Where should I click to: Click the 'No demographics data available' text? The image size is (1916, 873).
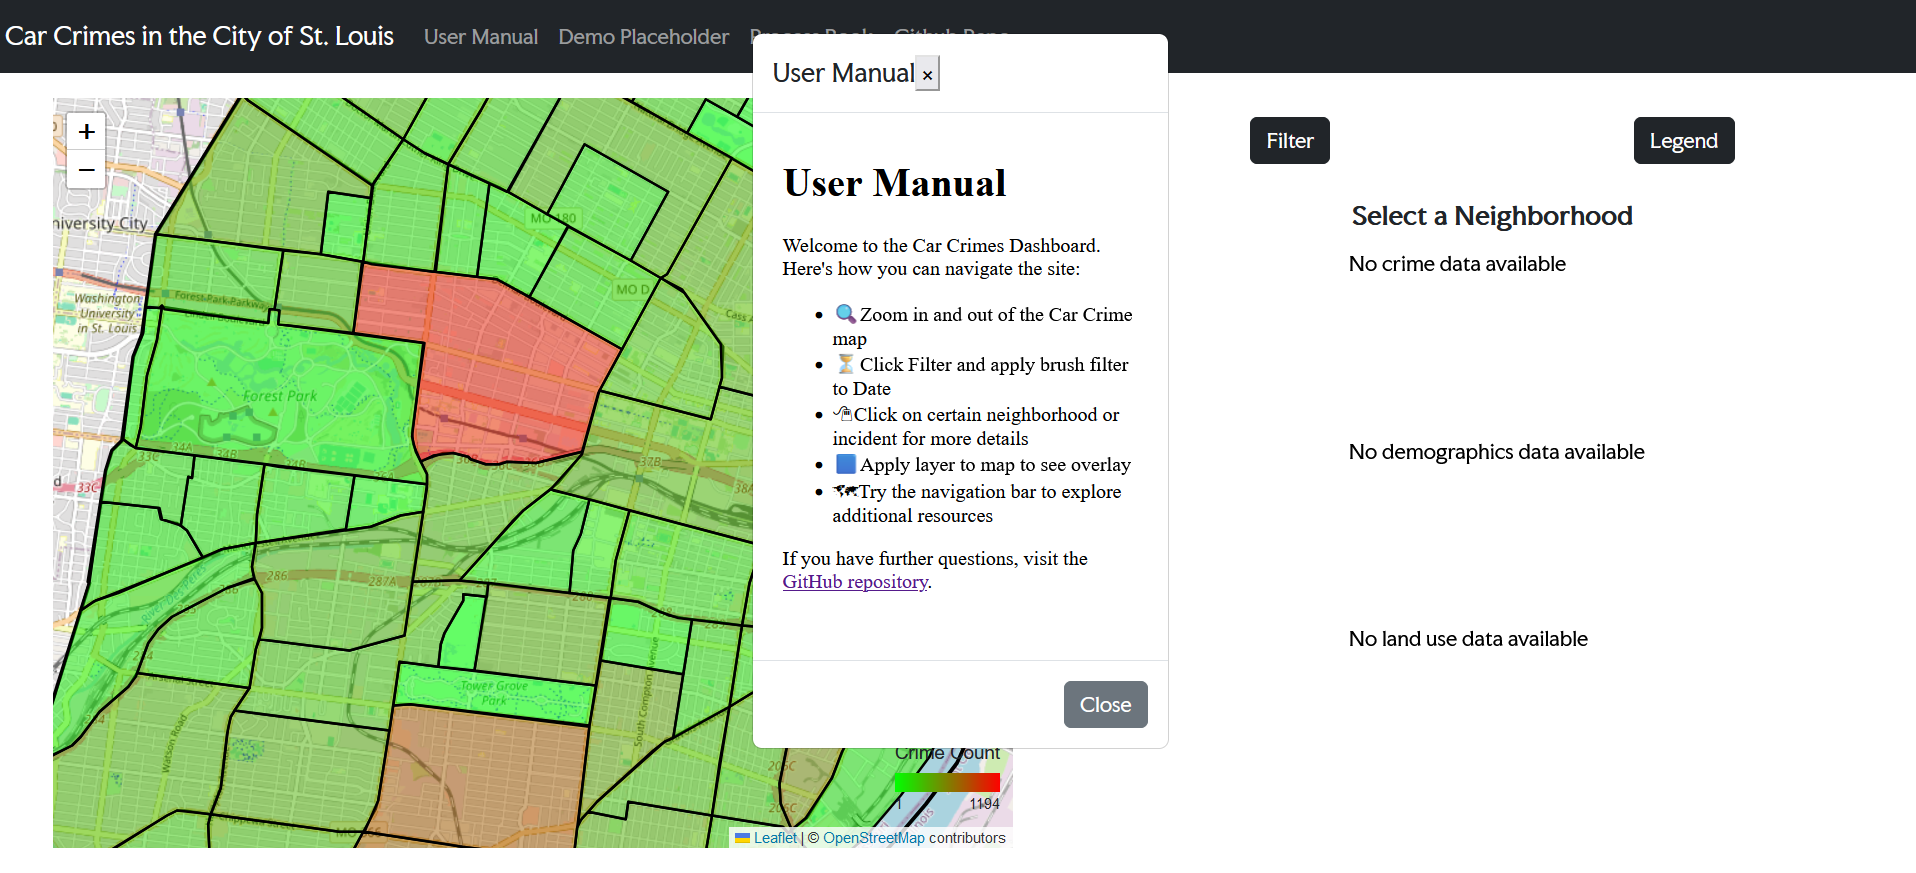pyautogui.click(x=1496, y=452)
